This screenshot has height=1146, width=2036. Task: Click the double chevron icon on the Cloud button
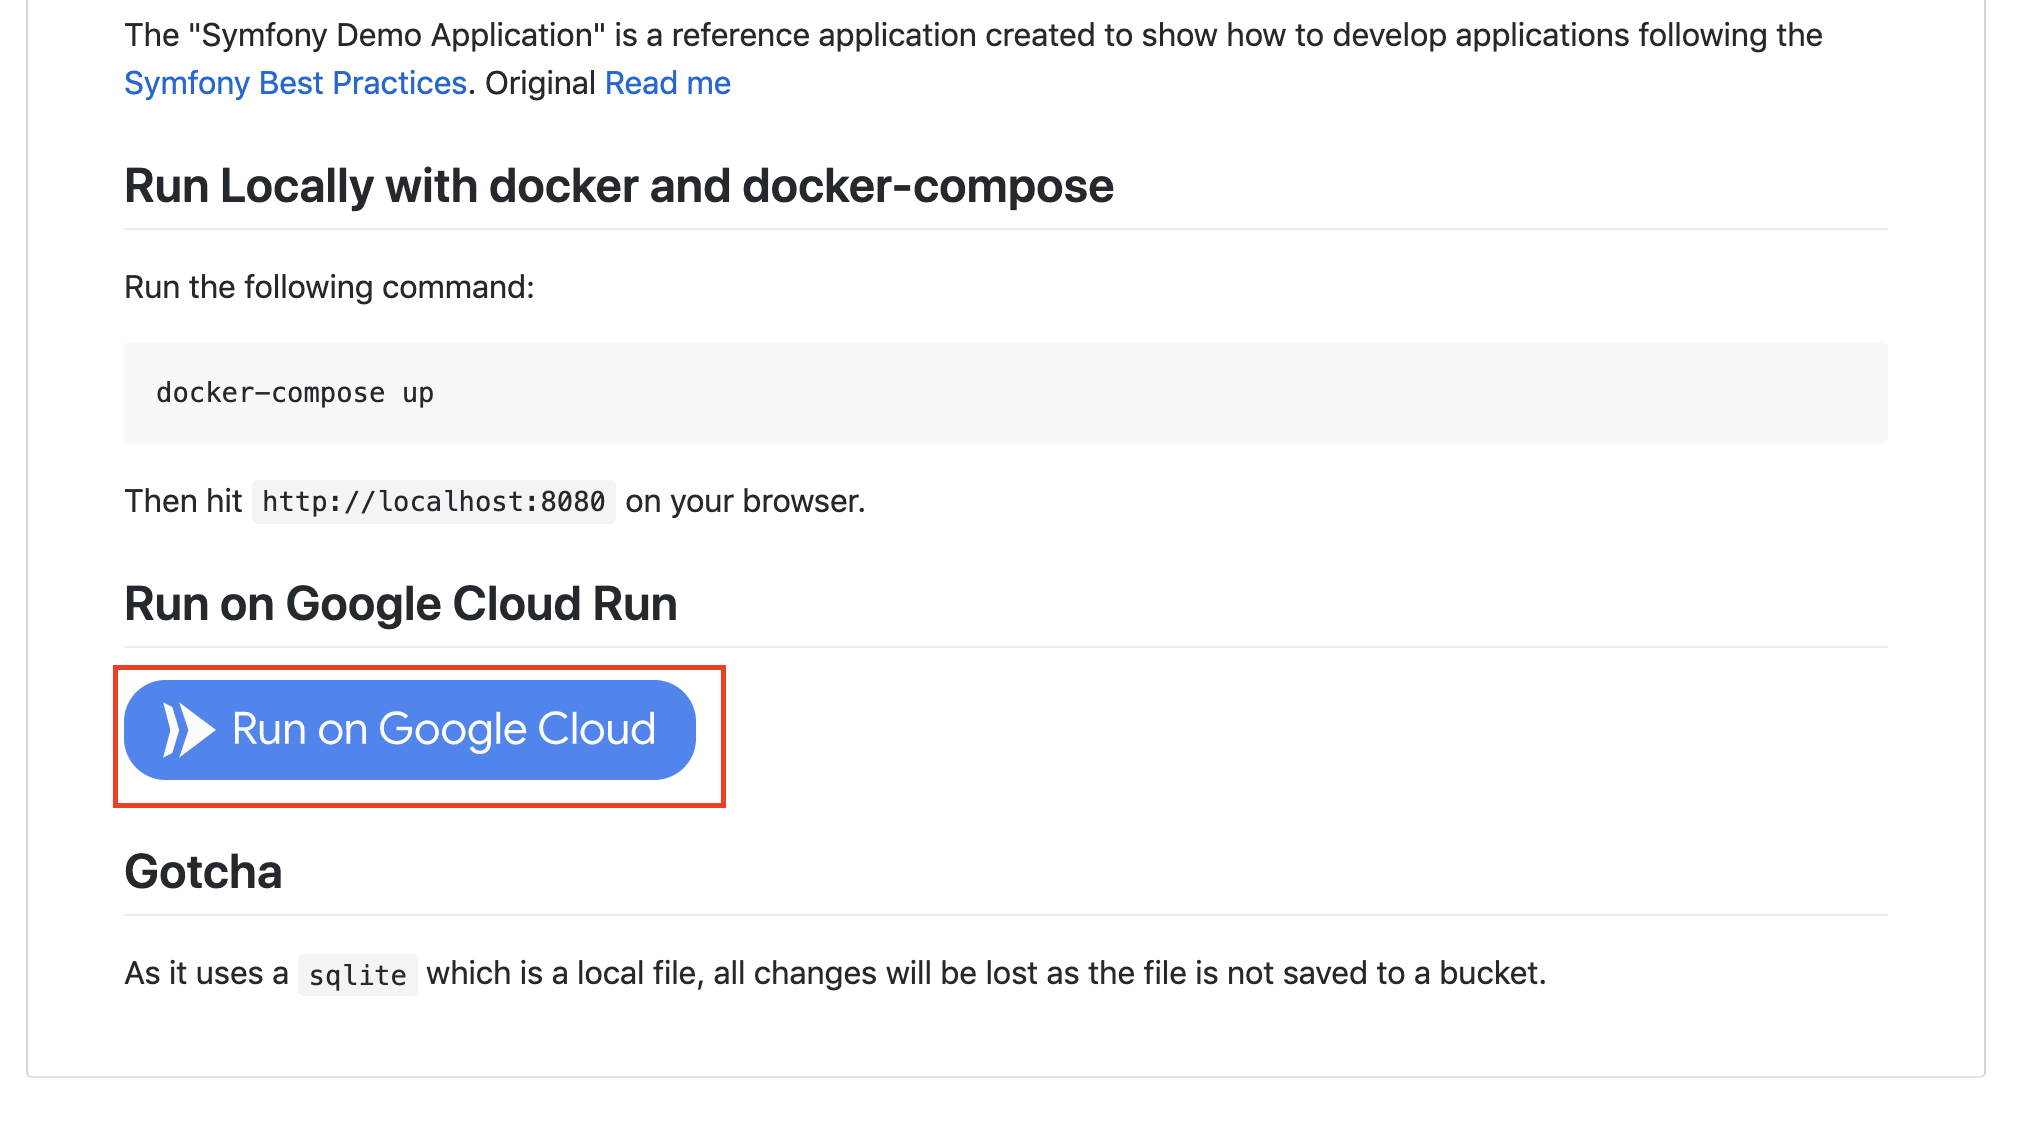point(188,729)
